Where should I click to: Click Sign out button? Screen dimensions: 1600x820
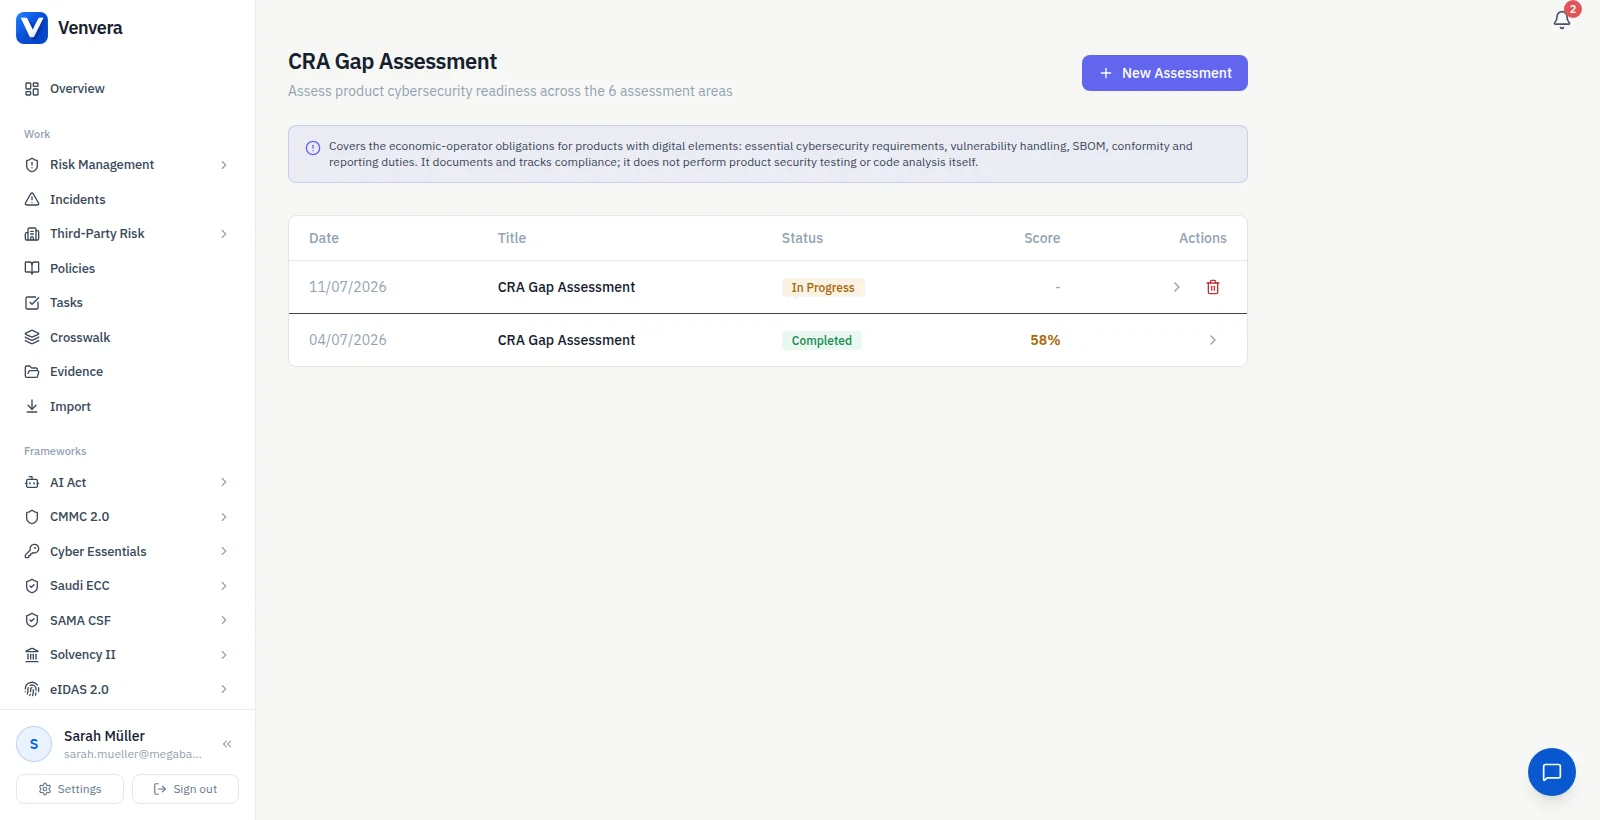pyautogui.click(x=185, y=789)
